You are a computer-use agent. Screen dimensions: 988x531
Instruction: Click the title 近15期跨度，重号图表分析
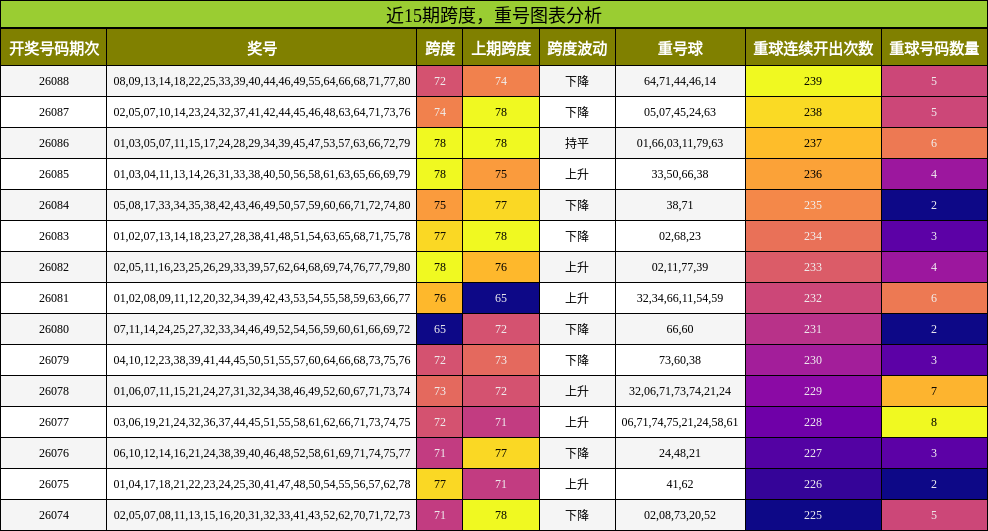click(493, 14)
